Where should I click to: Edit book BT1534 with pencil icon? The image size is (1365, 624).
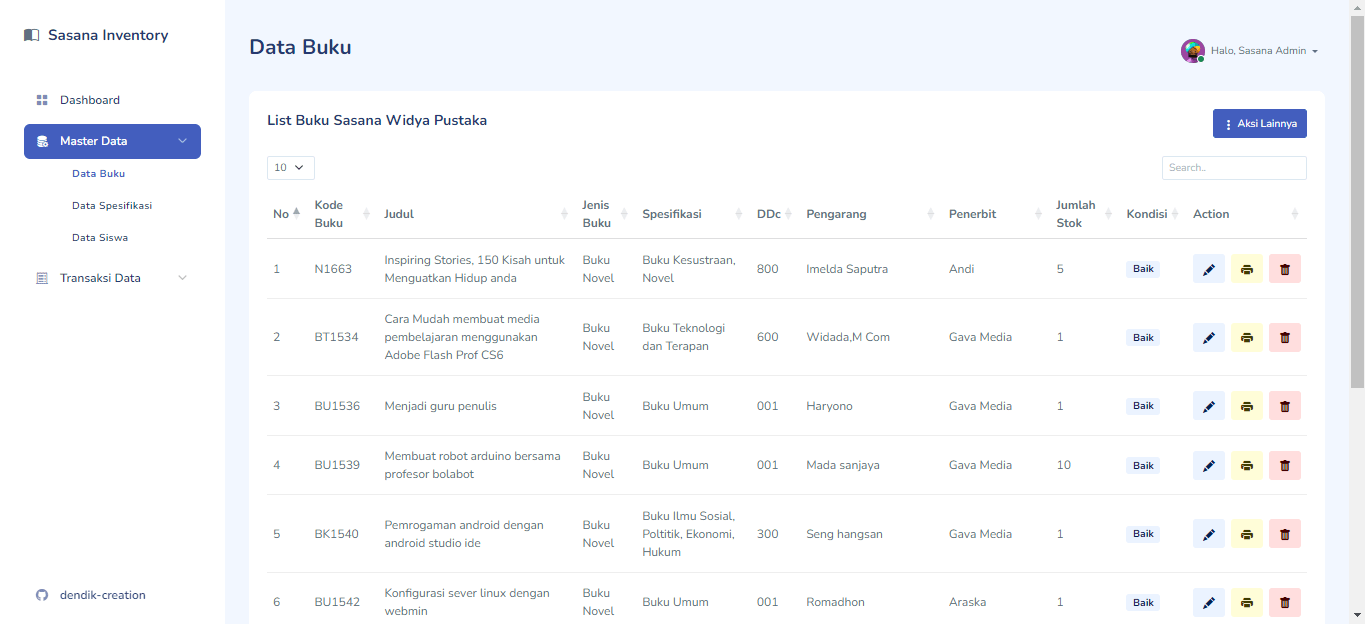(x=1209, y=337)
